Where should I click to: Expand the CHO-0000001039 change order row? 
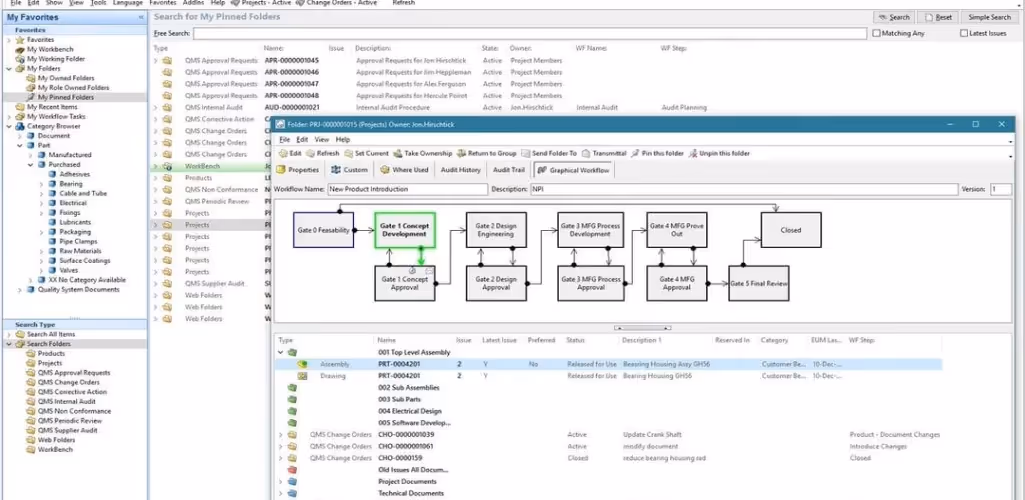coord(280,435)
